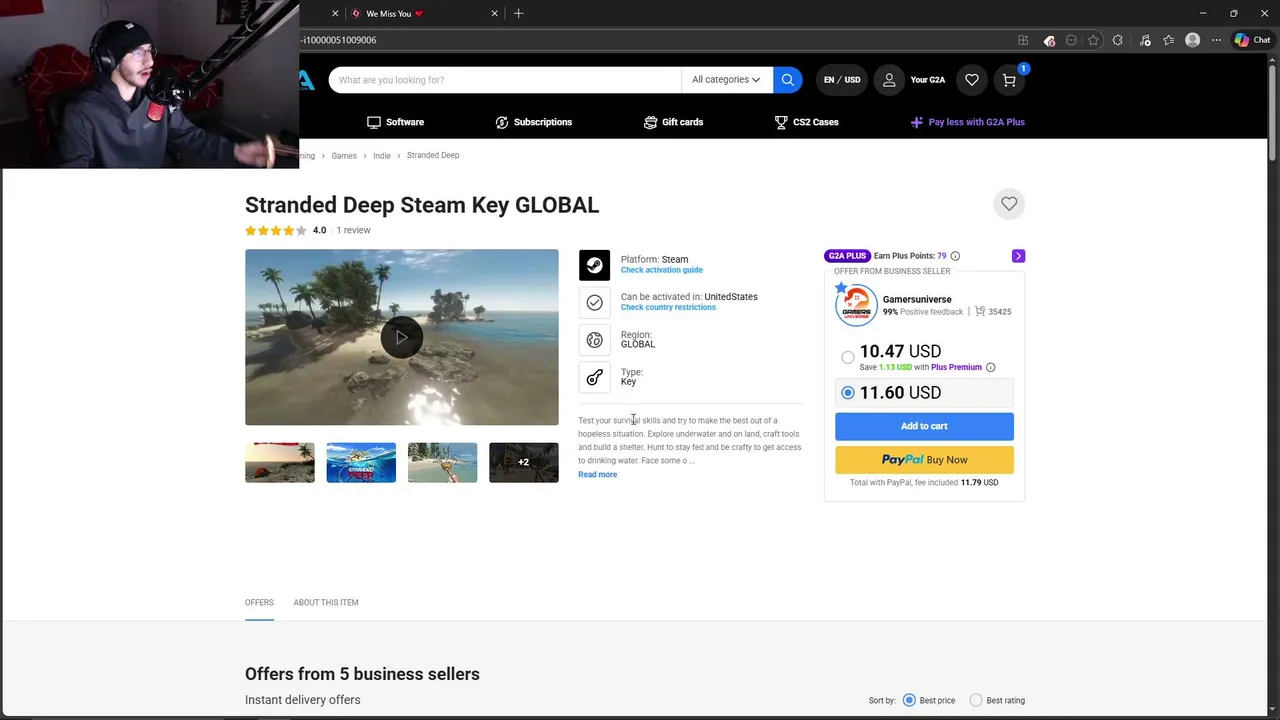Open browser media control icon

[x=1144, y=40]
